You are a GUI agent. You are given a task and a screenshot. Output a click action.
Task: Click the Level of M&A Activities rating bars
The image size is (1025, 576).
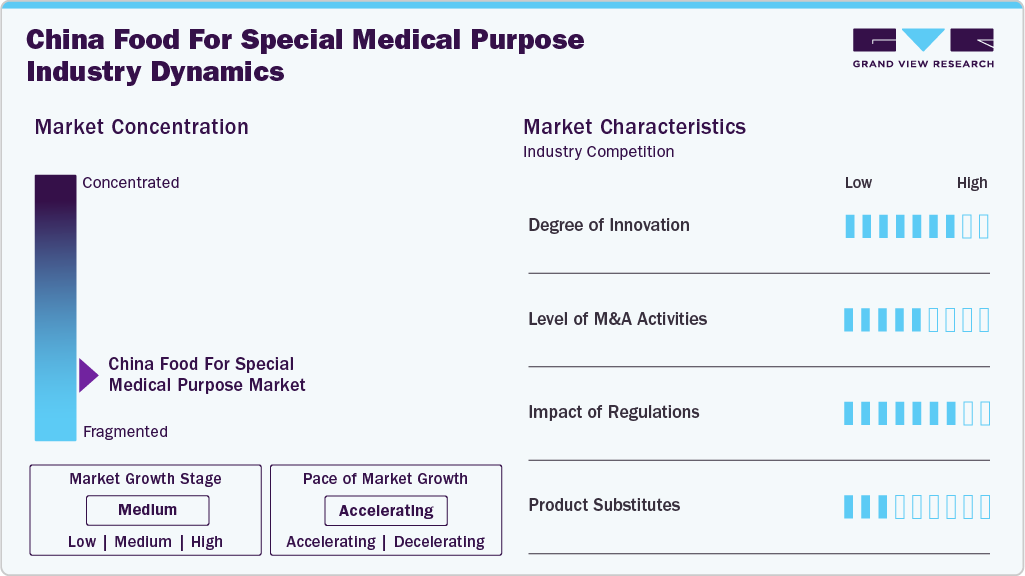point(916,320)
